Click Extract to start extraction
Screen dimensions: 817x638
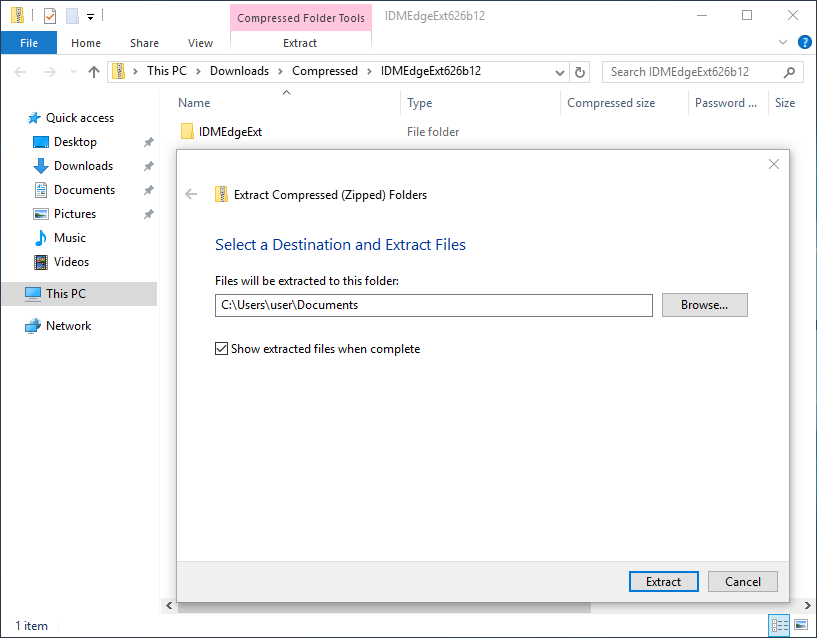pos(663,581)
